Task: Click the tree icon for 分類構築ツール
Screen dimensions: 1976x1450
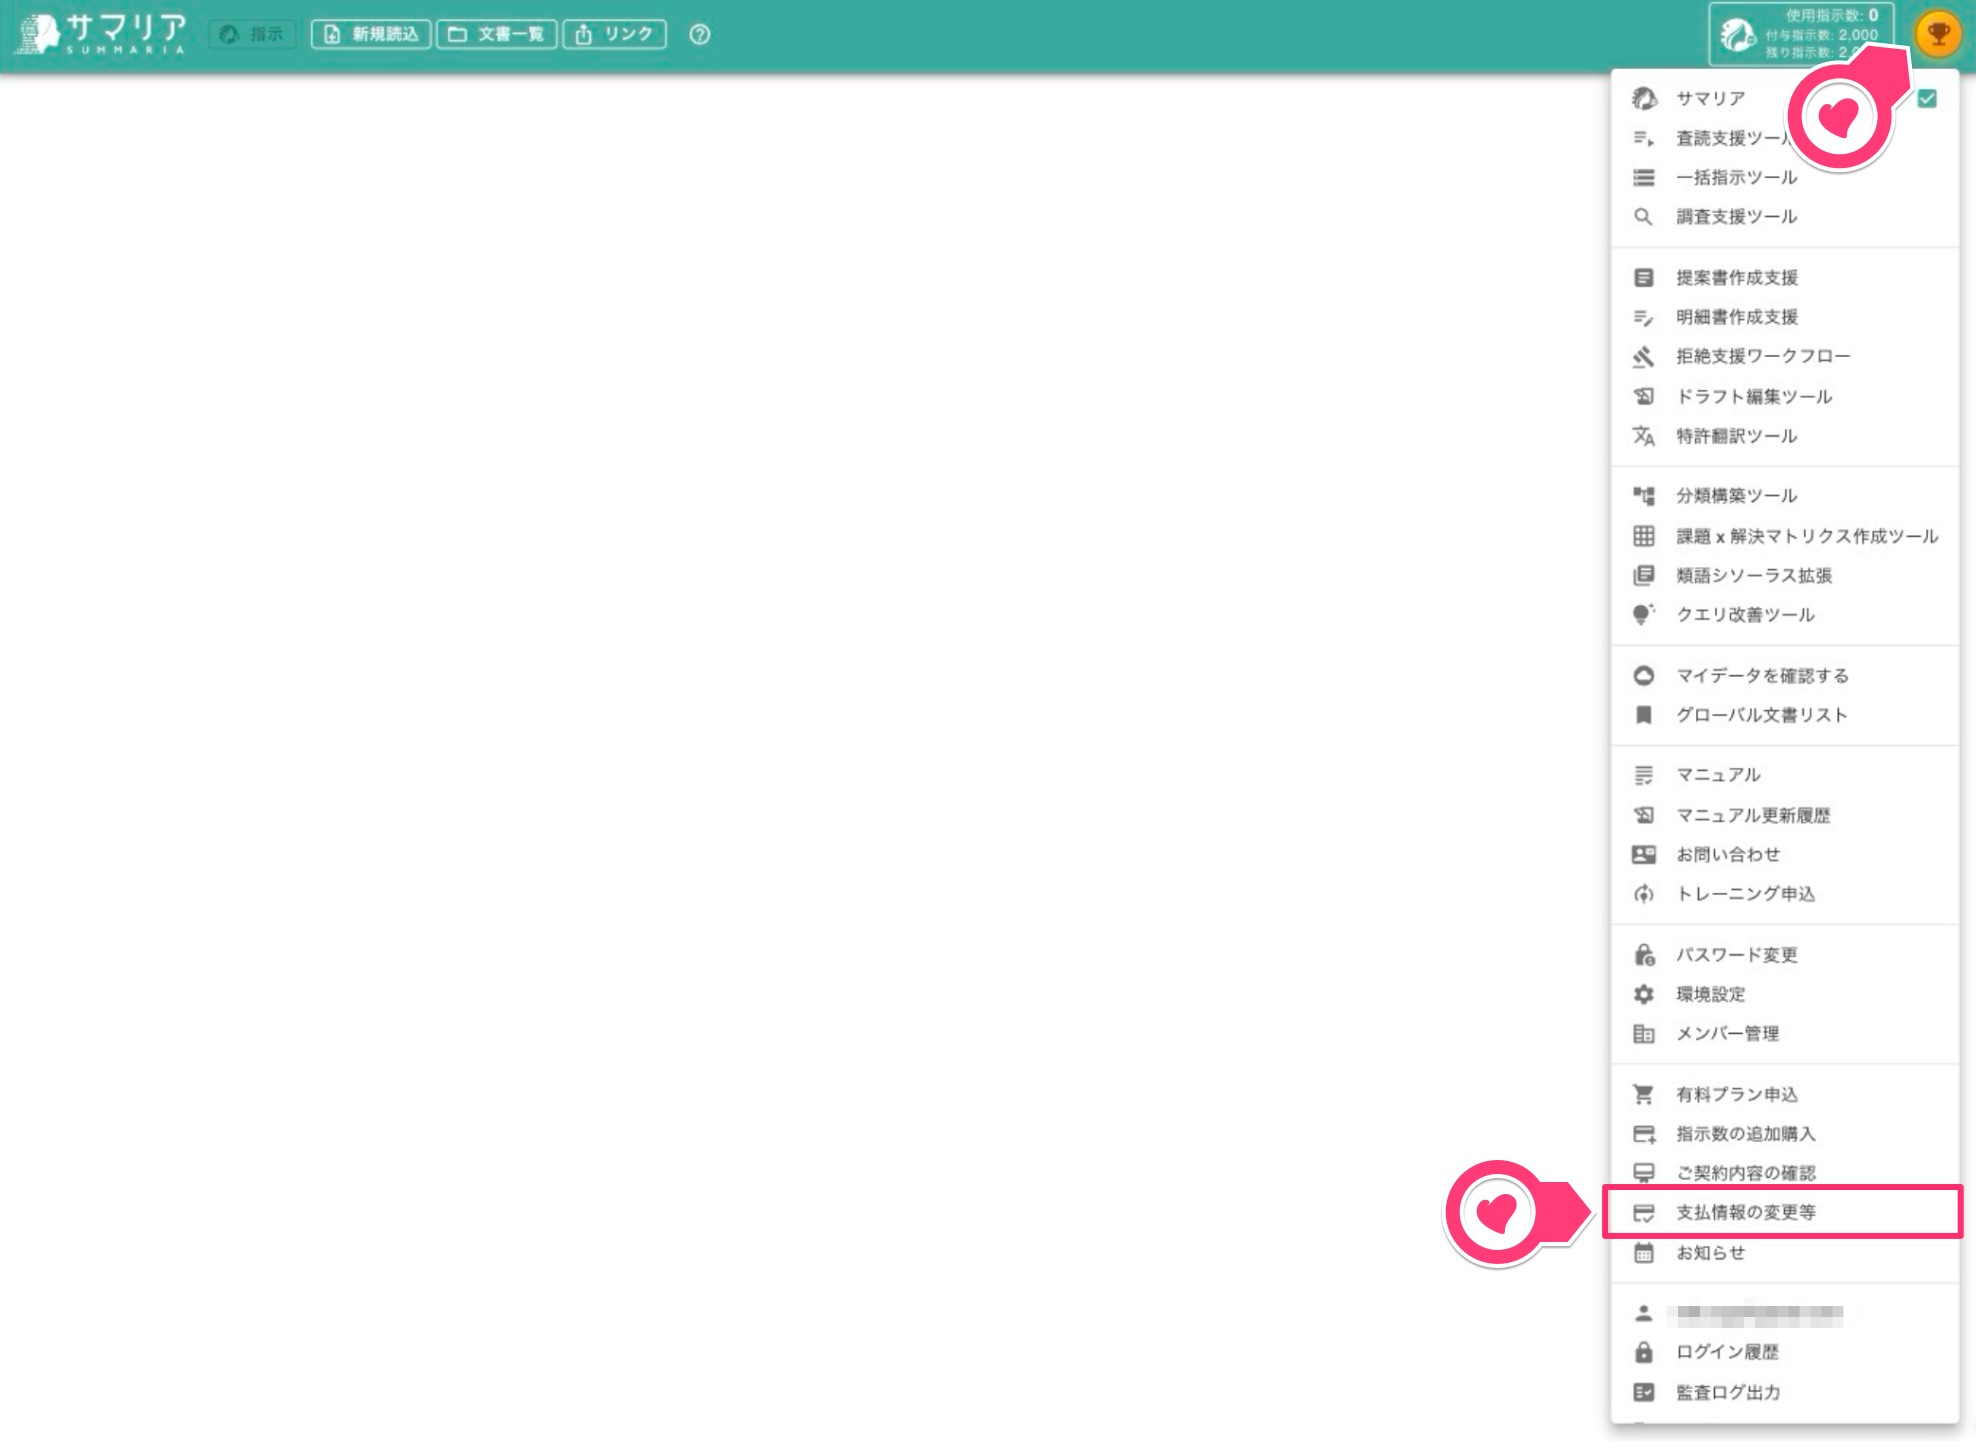Action: [x=1643, y=495]
